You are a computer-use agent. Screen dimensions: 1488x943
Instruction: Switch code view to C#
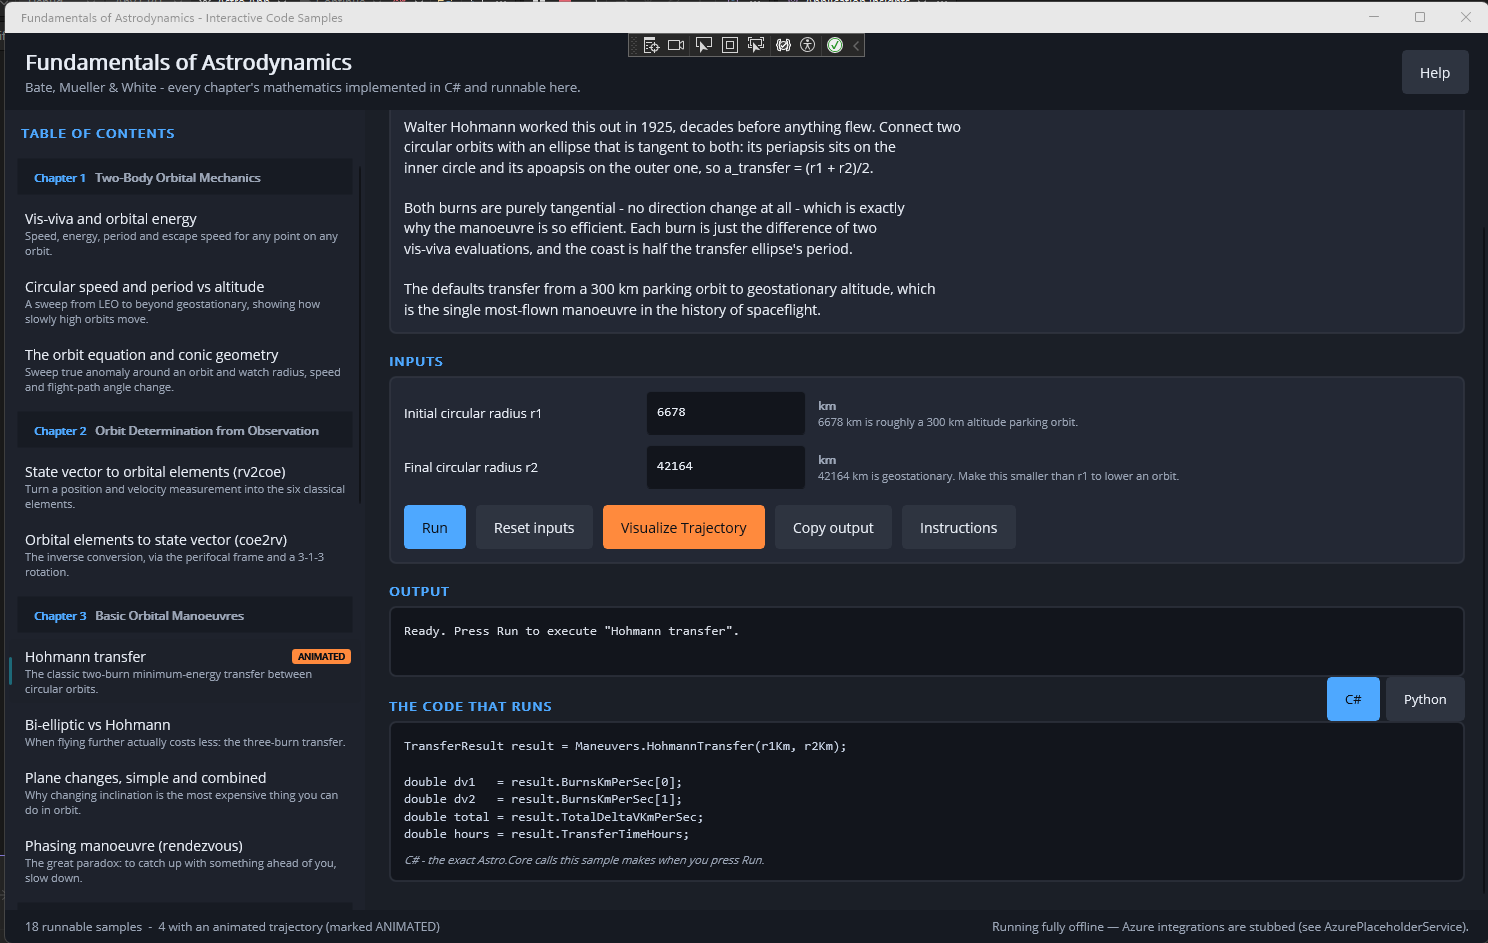click(x=1353, y=699)
